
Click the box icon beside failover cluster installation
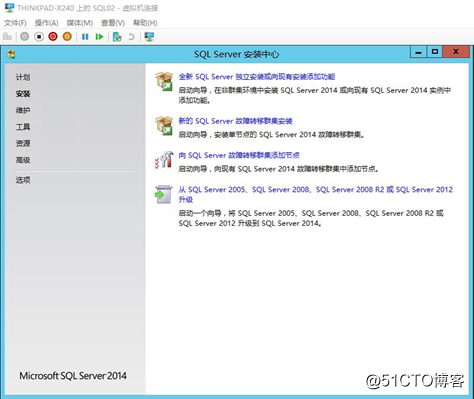point(164,126)
